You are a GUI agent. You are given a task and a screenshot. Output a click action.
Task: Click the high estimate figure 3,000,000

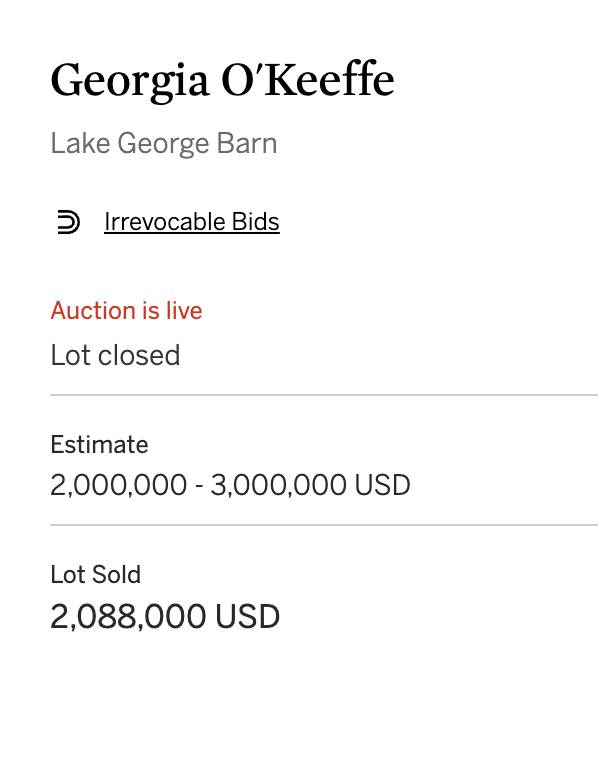pos(278,485)
